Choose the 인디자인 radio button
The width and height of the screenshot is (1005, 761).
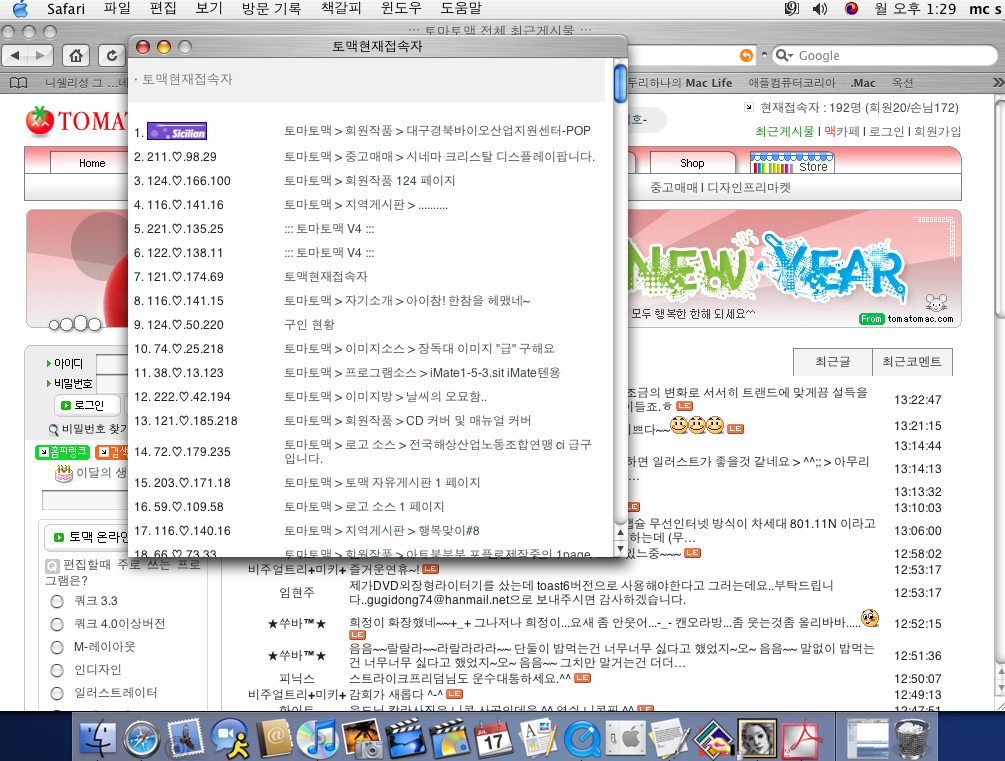pos(57,670)
